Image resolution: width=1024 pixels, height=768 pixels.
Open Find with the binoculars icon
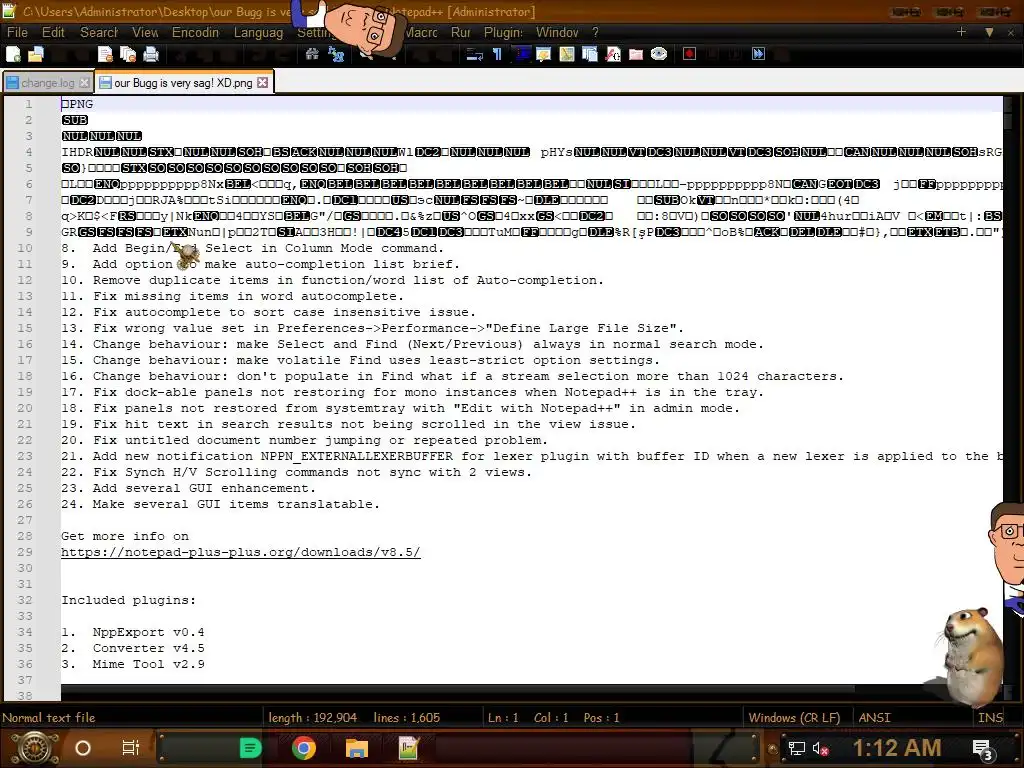coord(312,54)
